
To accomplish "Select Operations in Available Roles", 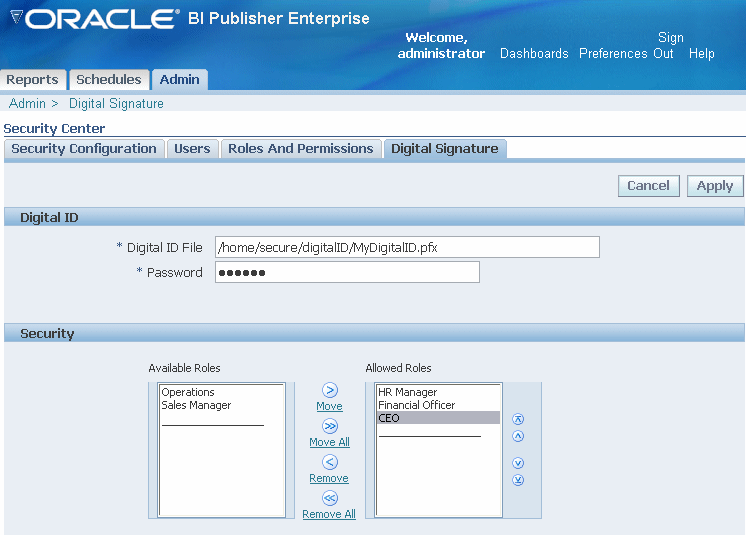I will [222, 392].
